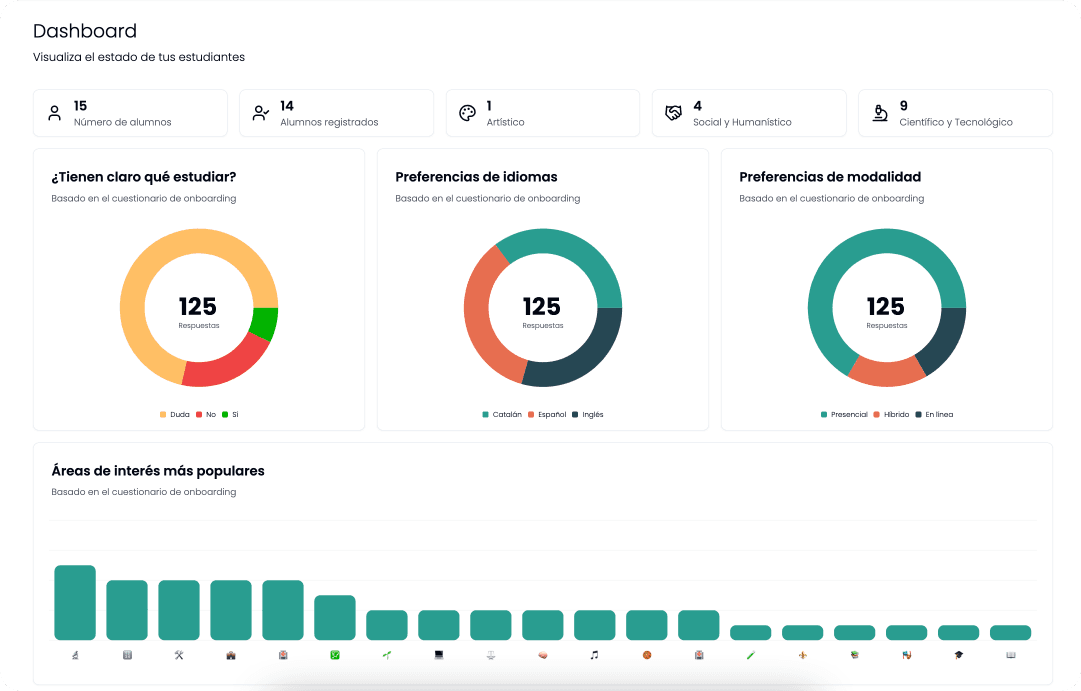Click the orange Híbrido segment in modalidad donut
Screen dimensions: 1081x691
tap(886, 373)
